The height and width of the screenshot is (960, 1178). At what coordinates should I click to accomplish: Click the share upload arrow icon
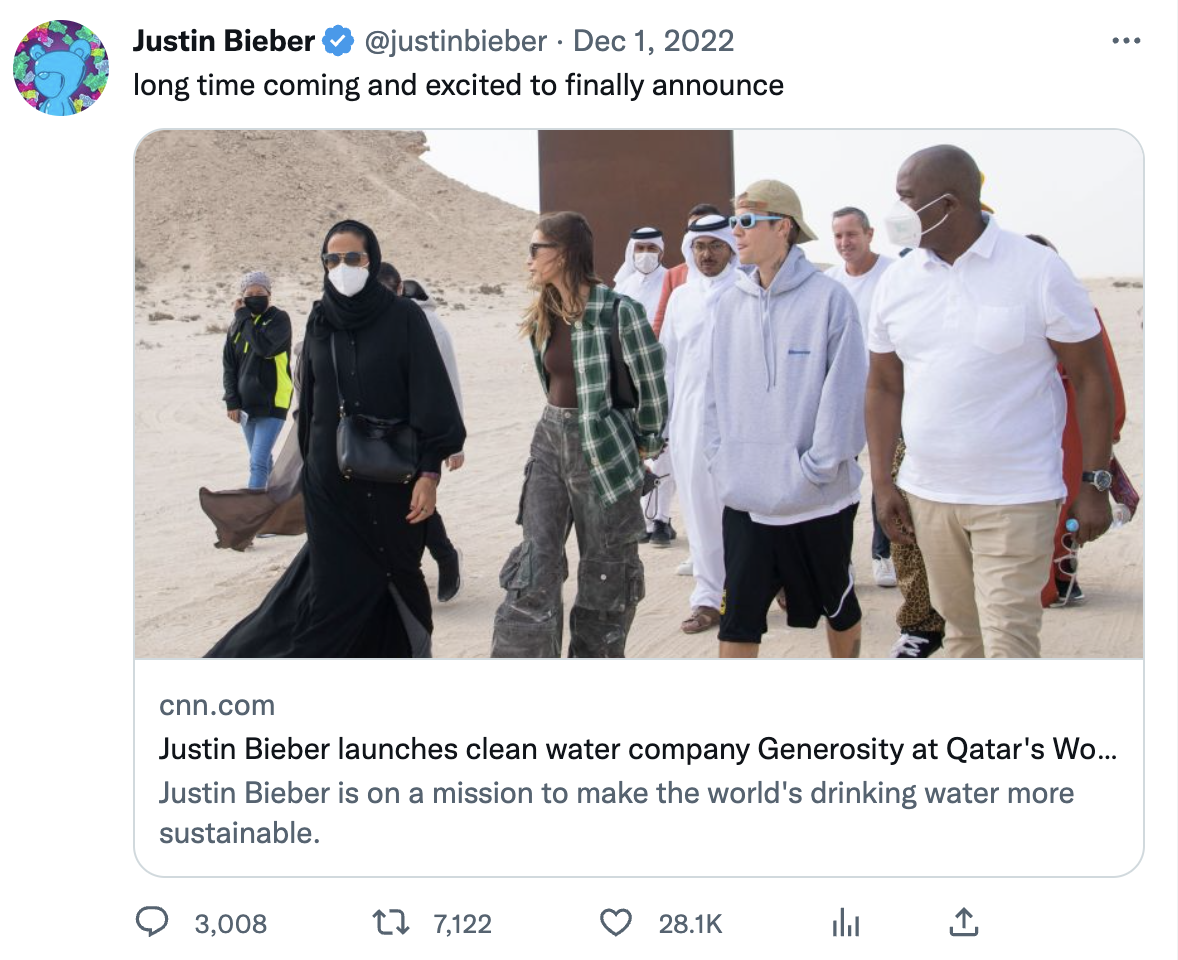(962, 922)
